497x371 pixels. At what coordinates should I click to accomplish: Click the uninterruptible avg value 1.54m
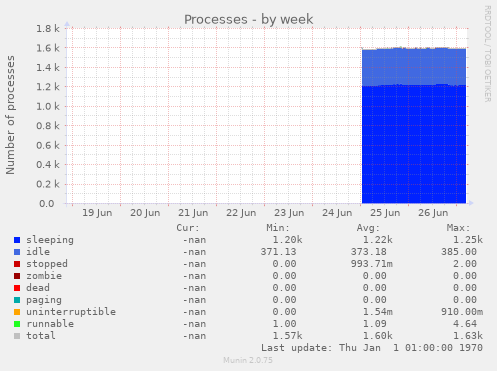pos(378,312)
